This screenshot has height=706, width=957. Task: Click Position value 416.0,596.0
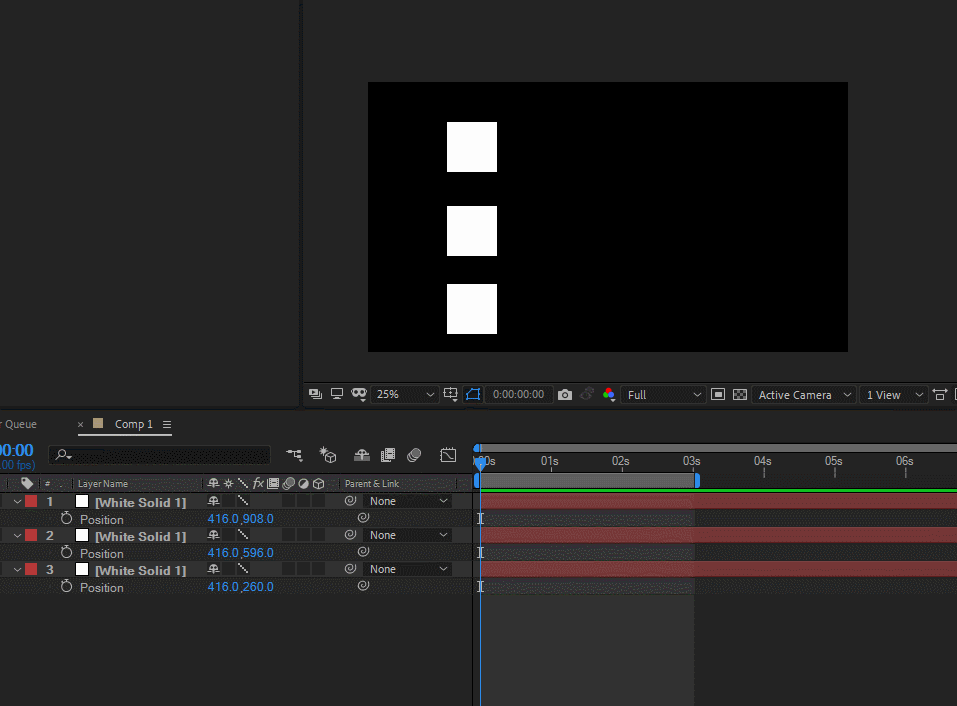(x=240, y=553)
